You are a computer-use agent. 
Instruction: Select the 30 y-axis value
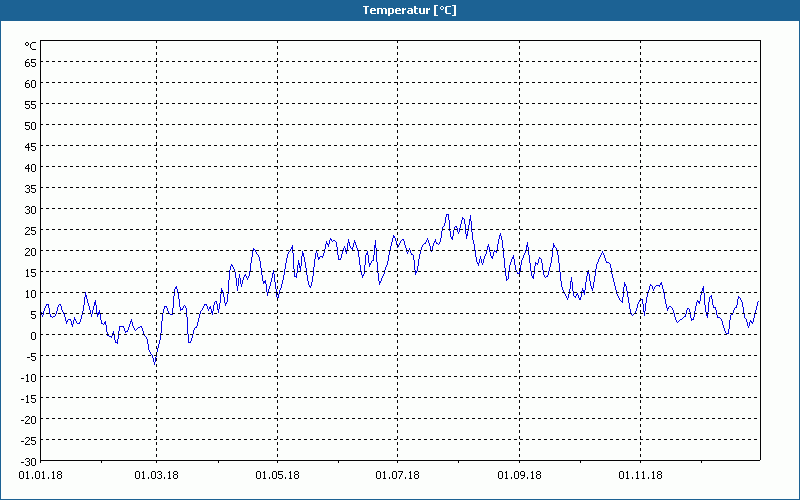tap(31, 210)
